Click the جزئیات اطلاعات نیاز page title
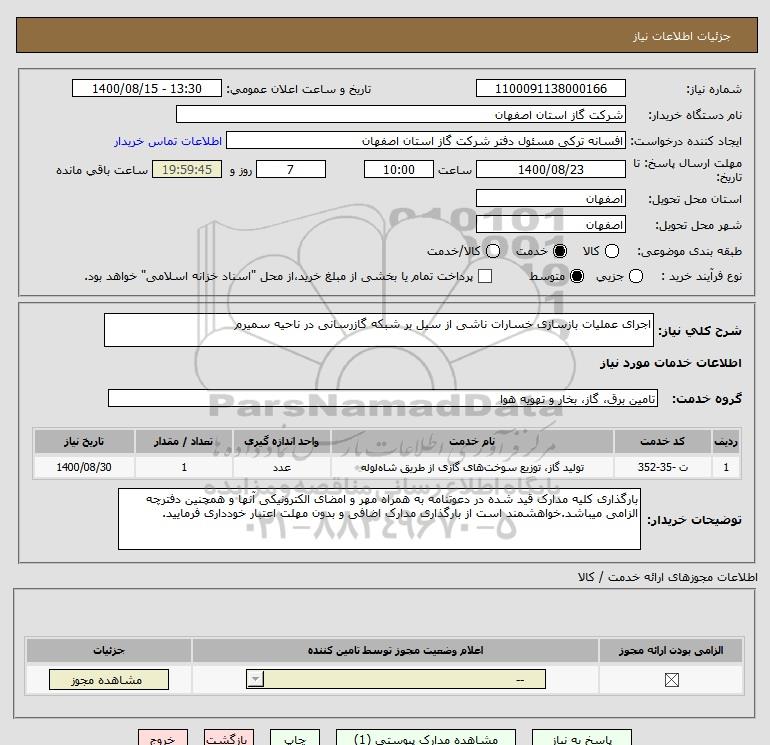This screenshot has width=770, height=745. (681, 36)
